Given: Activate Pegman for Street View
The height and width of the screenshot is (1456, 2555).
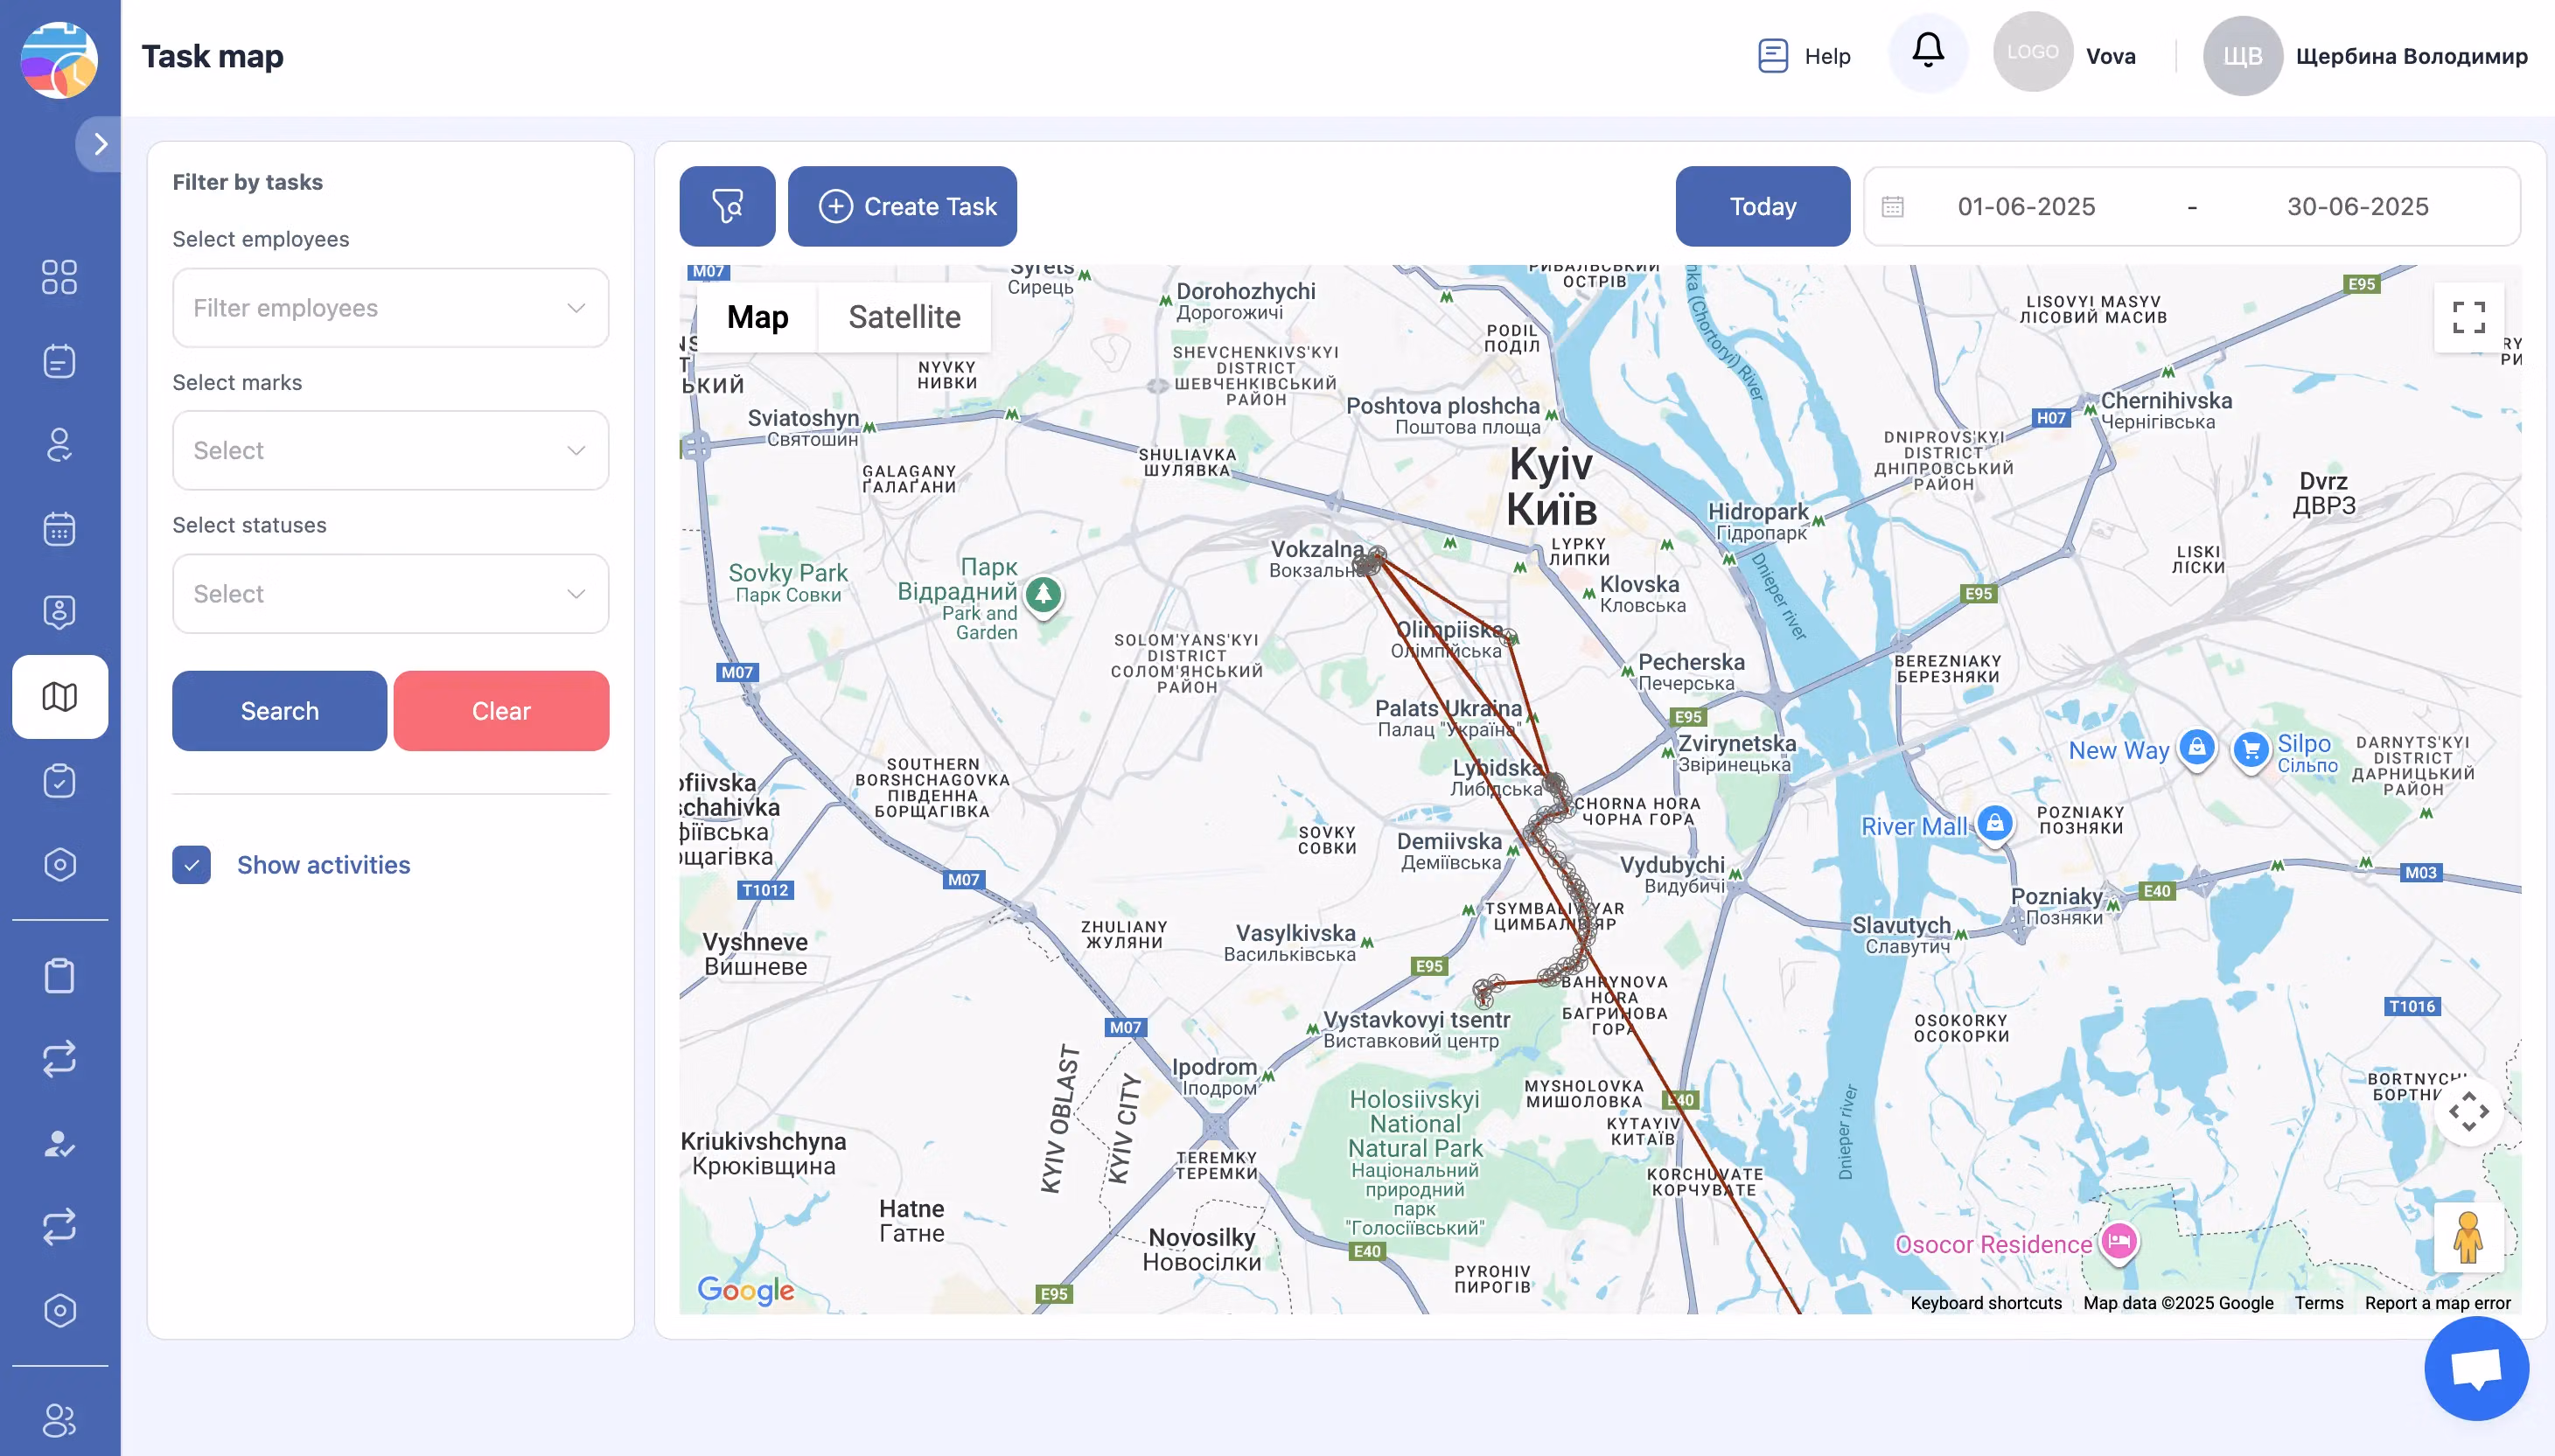Looking at the screenshot, I should (2469, 1238).
